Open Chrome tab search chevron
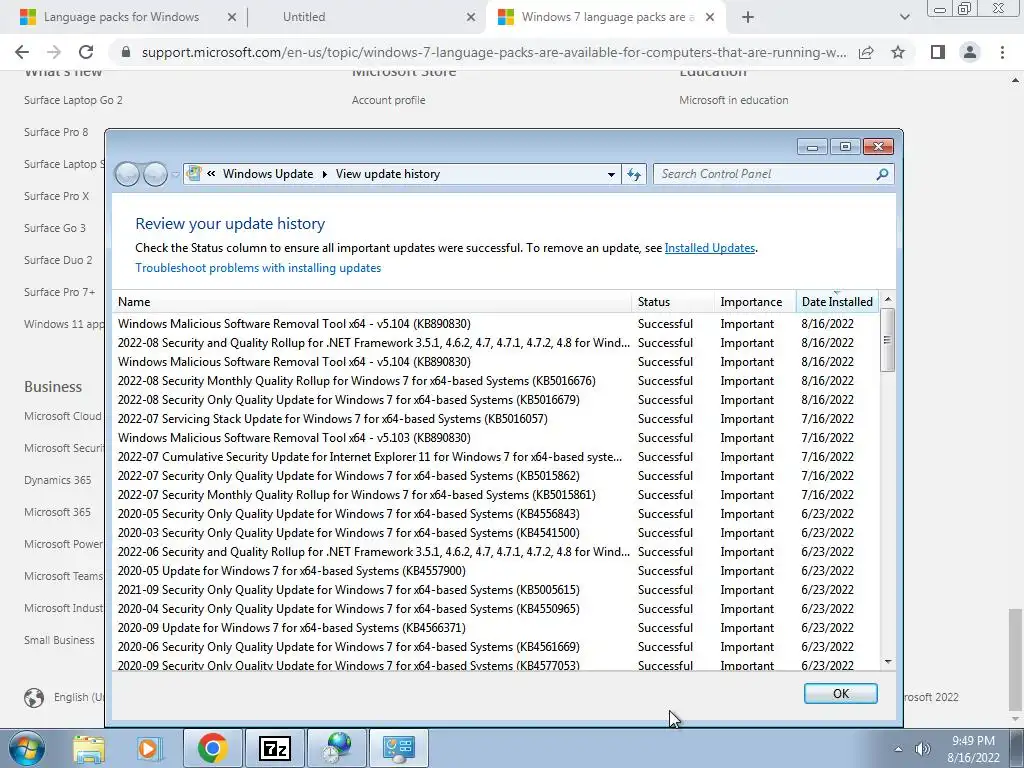Viewport: 1024px width, 768px height. pyautogui.click(x=904, y=17)
